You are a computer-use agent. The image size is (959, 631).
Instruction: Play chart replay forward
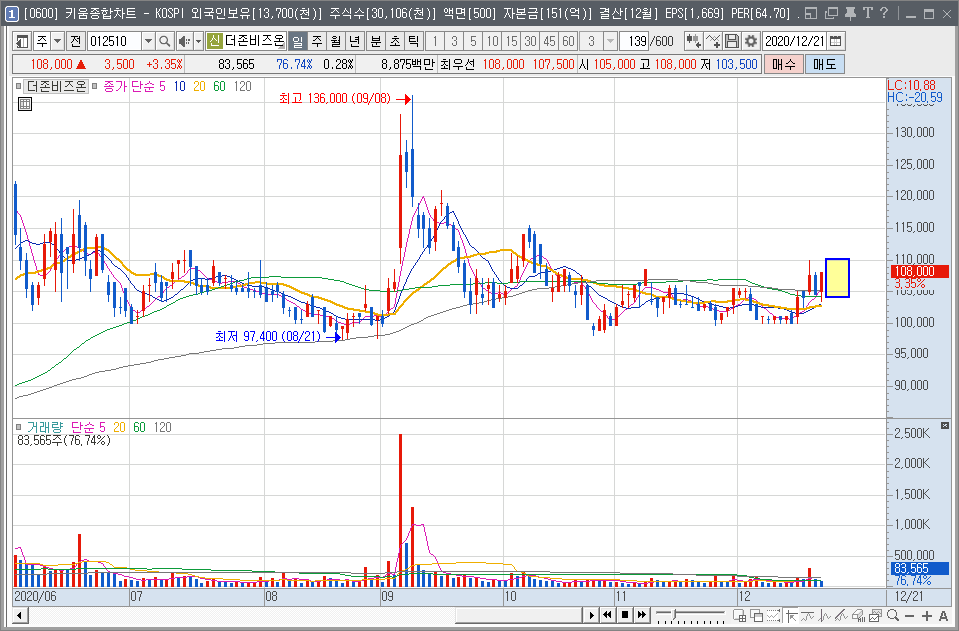[591, 615]
